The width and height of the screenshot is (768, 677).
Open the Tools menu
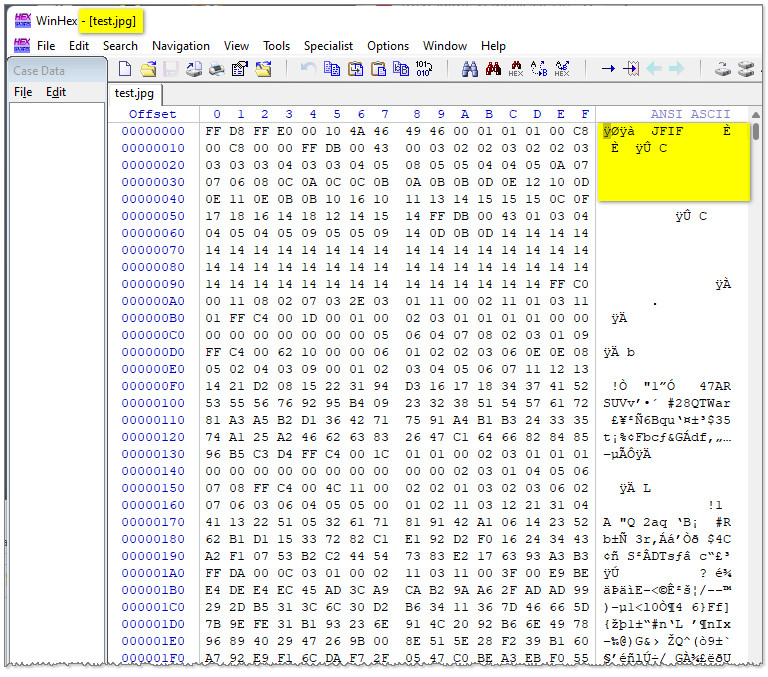(x=276, y=46)
